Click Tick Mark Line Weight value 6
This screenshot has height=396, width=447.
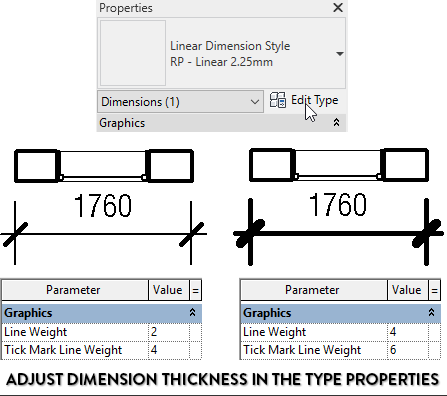click(x=408, y=350)
